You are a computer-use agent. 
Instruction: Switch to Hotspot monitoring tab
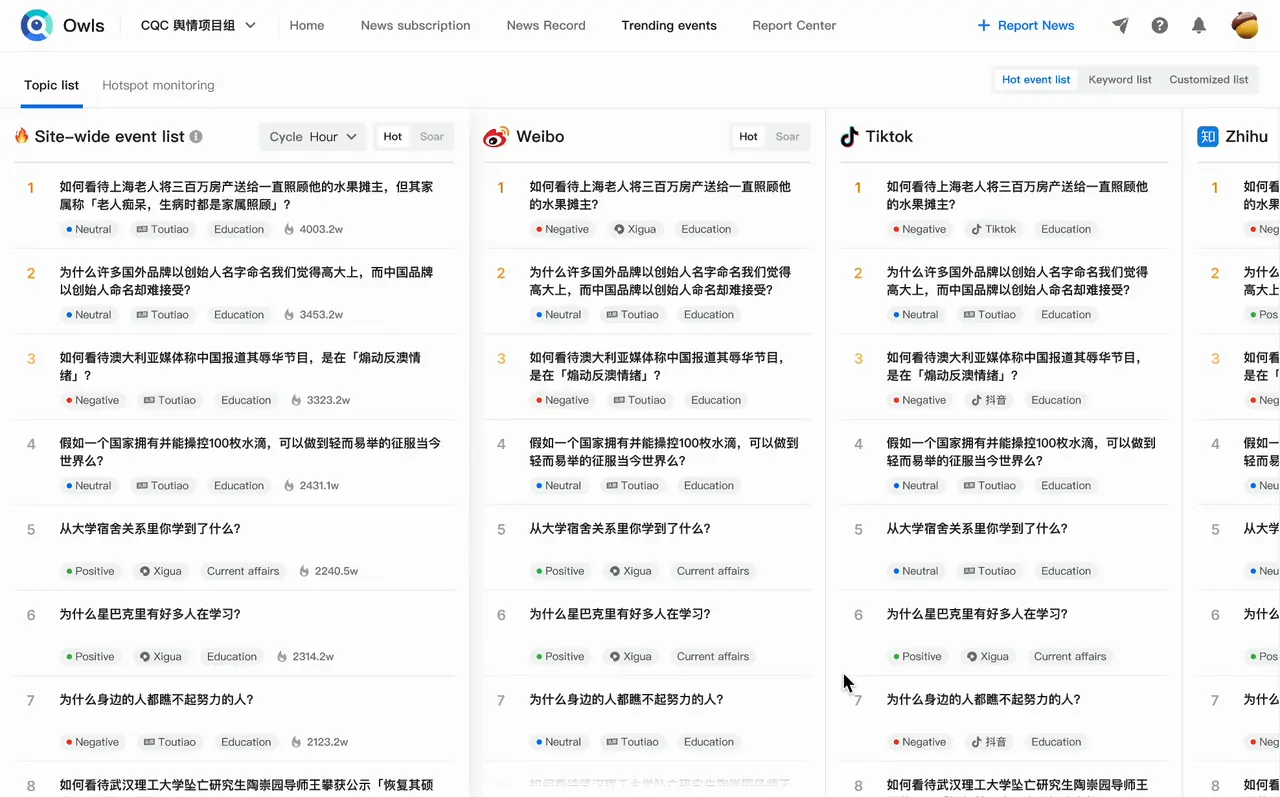(x=158, y=85)
